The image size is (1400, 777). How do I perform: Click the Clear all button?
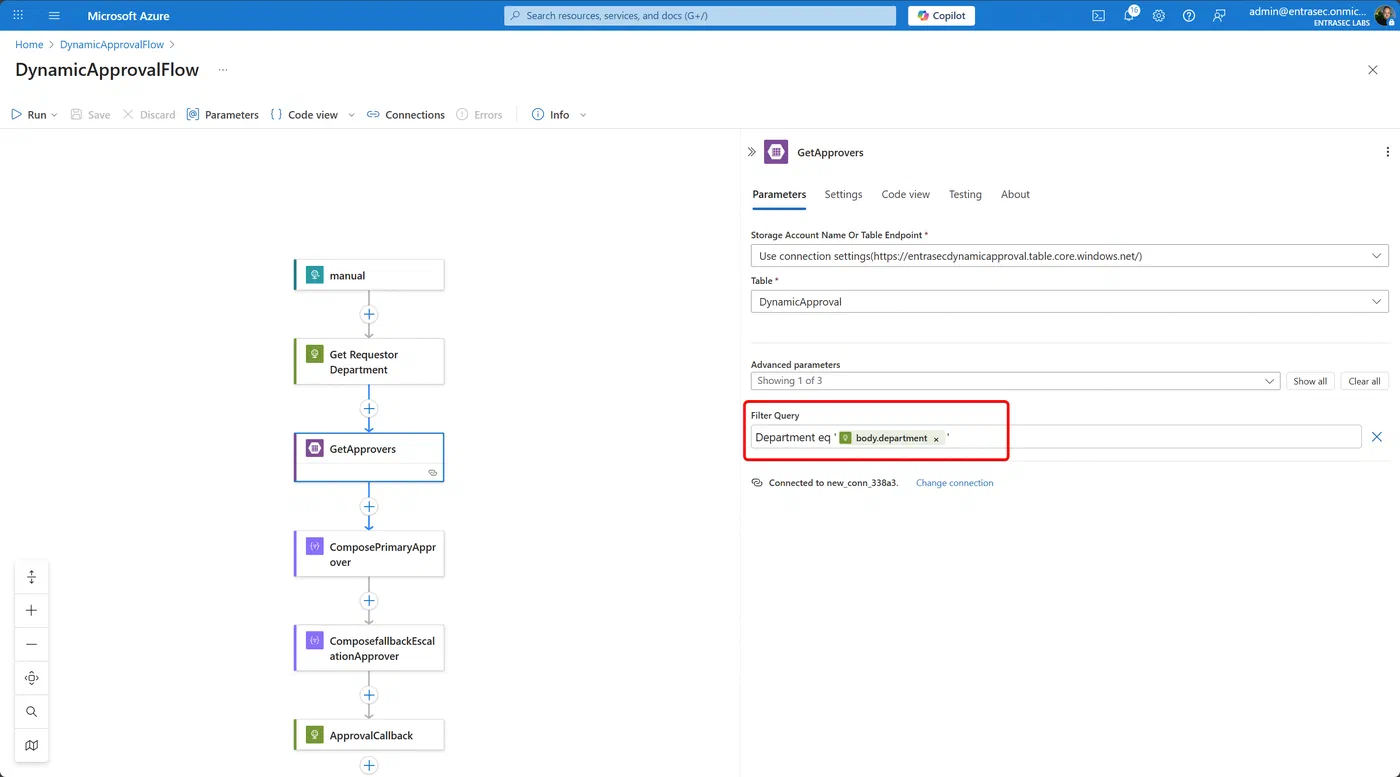[x=1364, y=381]
